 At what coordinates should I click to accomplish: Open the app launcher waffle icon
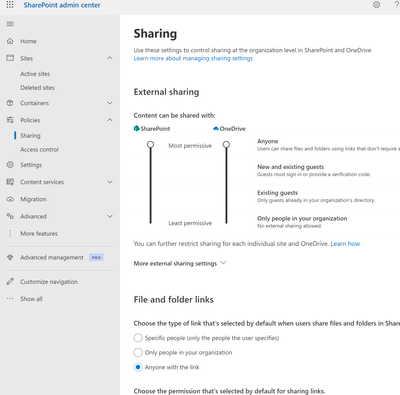[10, 5]
